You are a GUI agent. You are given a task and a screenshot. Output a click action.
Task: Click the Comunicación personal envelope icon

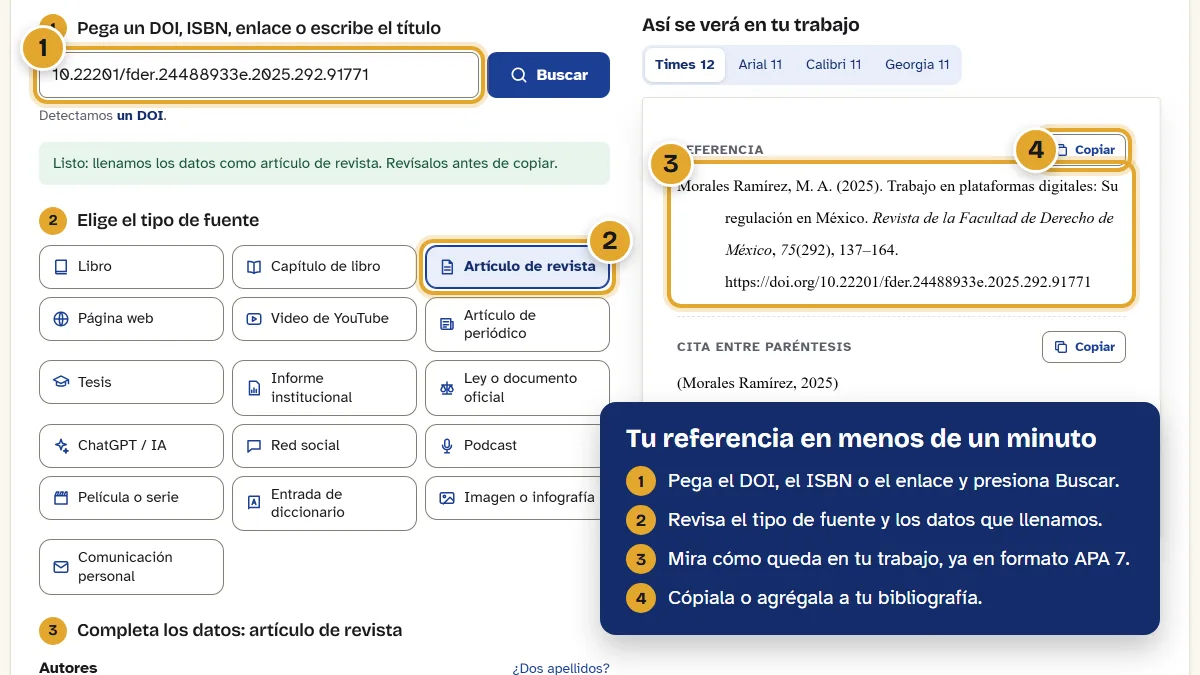[x=61, y=567]
